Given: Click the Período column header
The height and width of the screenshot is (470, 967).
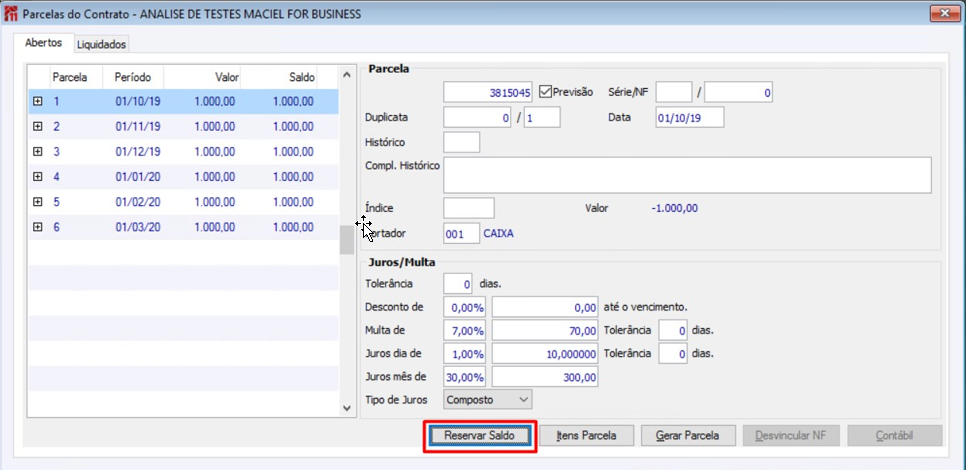Looking at the screenshot, I should click(133, 78).
